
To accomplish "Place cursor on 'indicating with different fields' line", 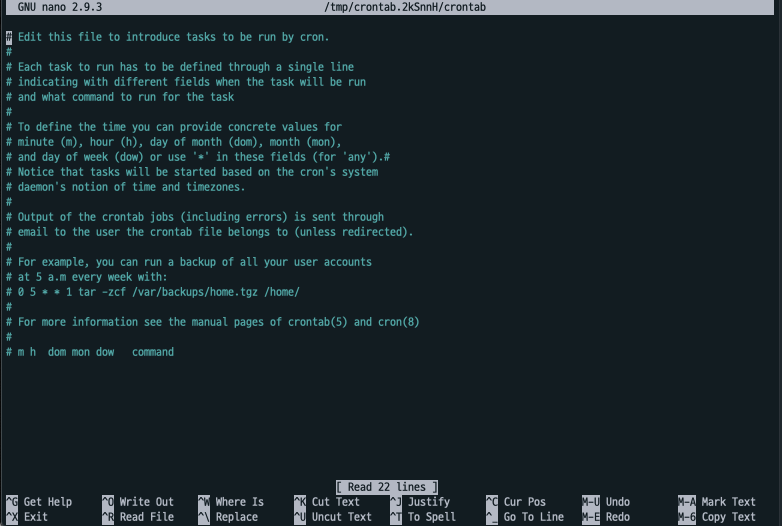I will point(186,82).
